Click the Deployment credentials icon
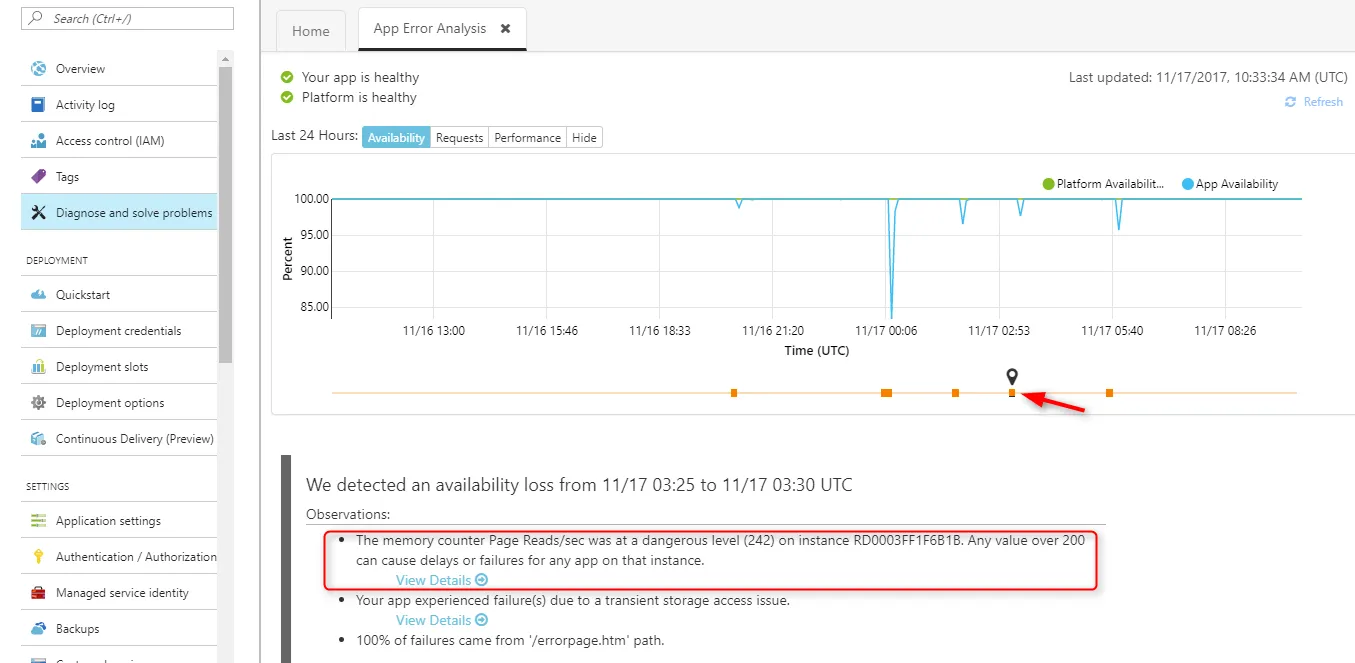 click(38, 331)
